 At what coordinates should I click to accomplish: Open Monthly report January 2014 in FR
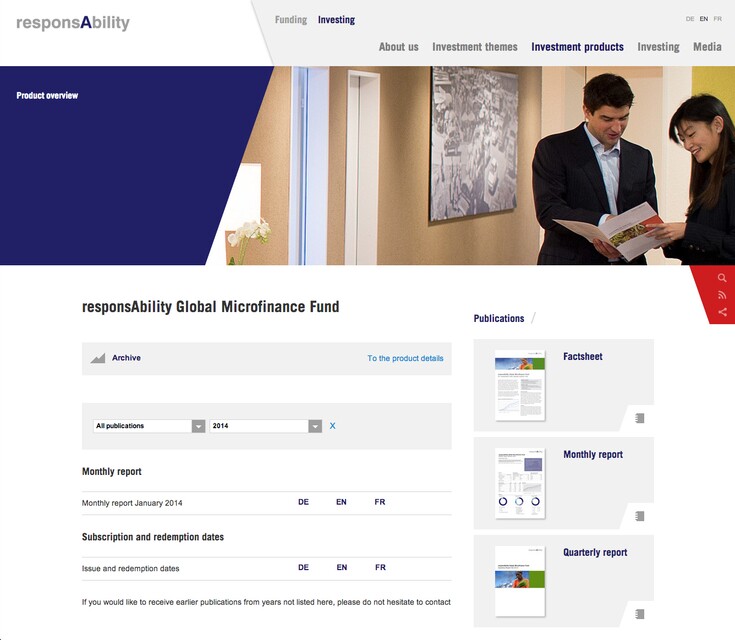coord(380,502)
